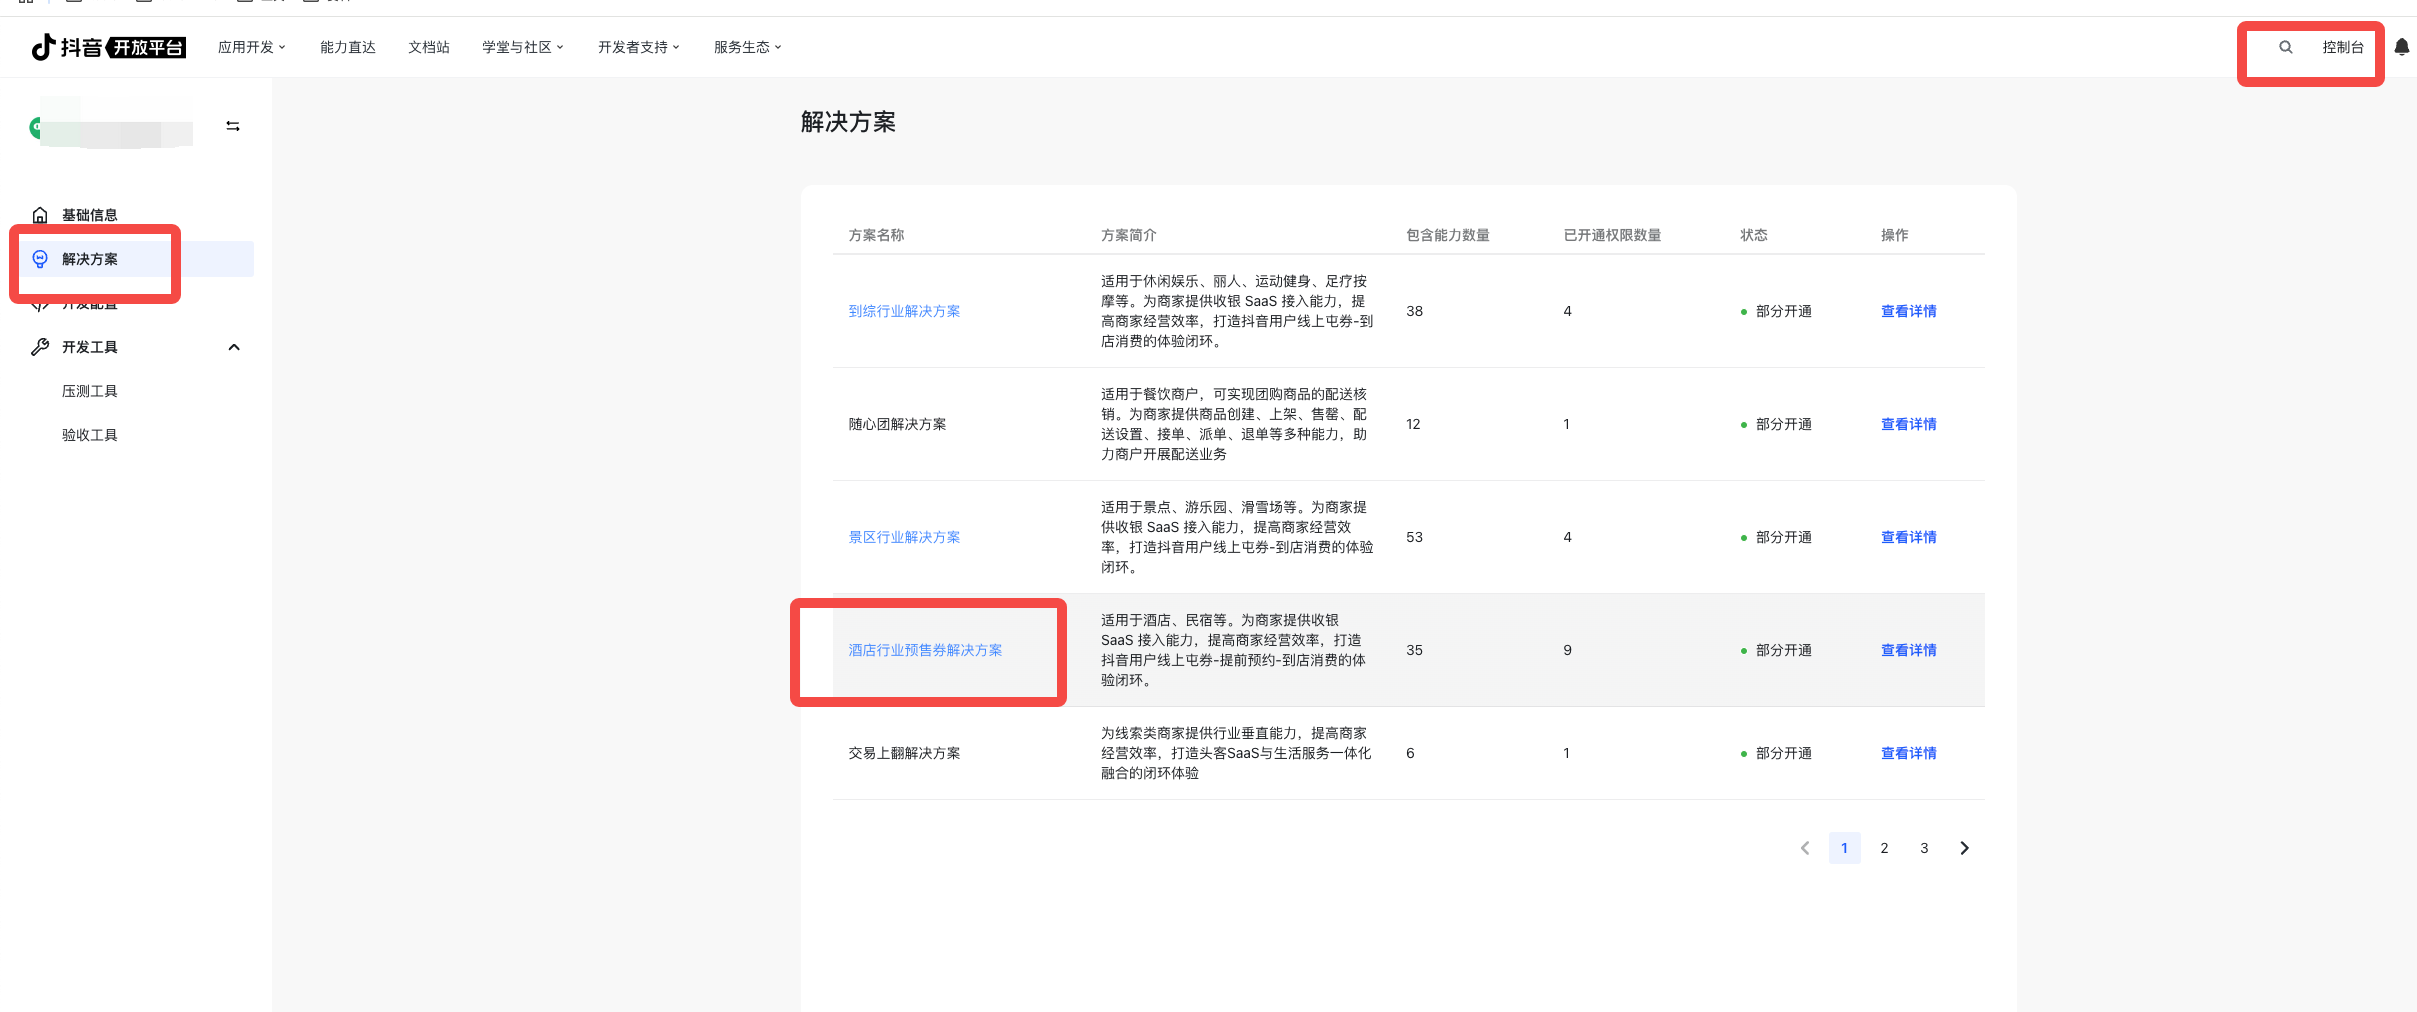Click capability count 53 cell
This screenshot has width=2417, height=1012.
(x=1414, y=537)
